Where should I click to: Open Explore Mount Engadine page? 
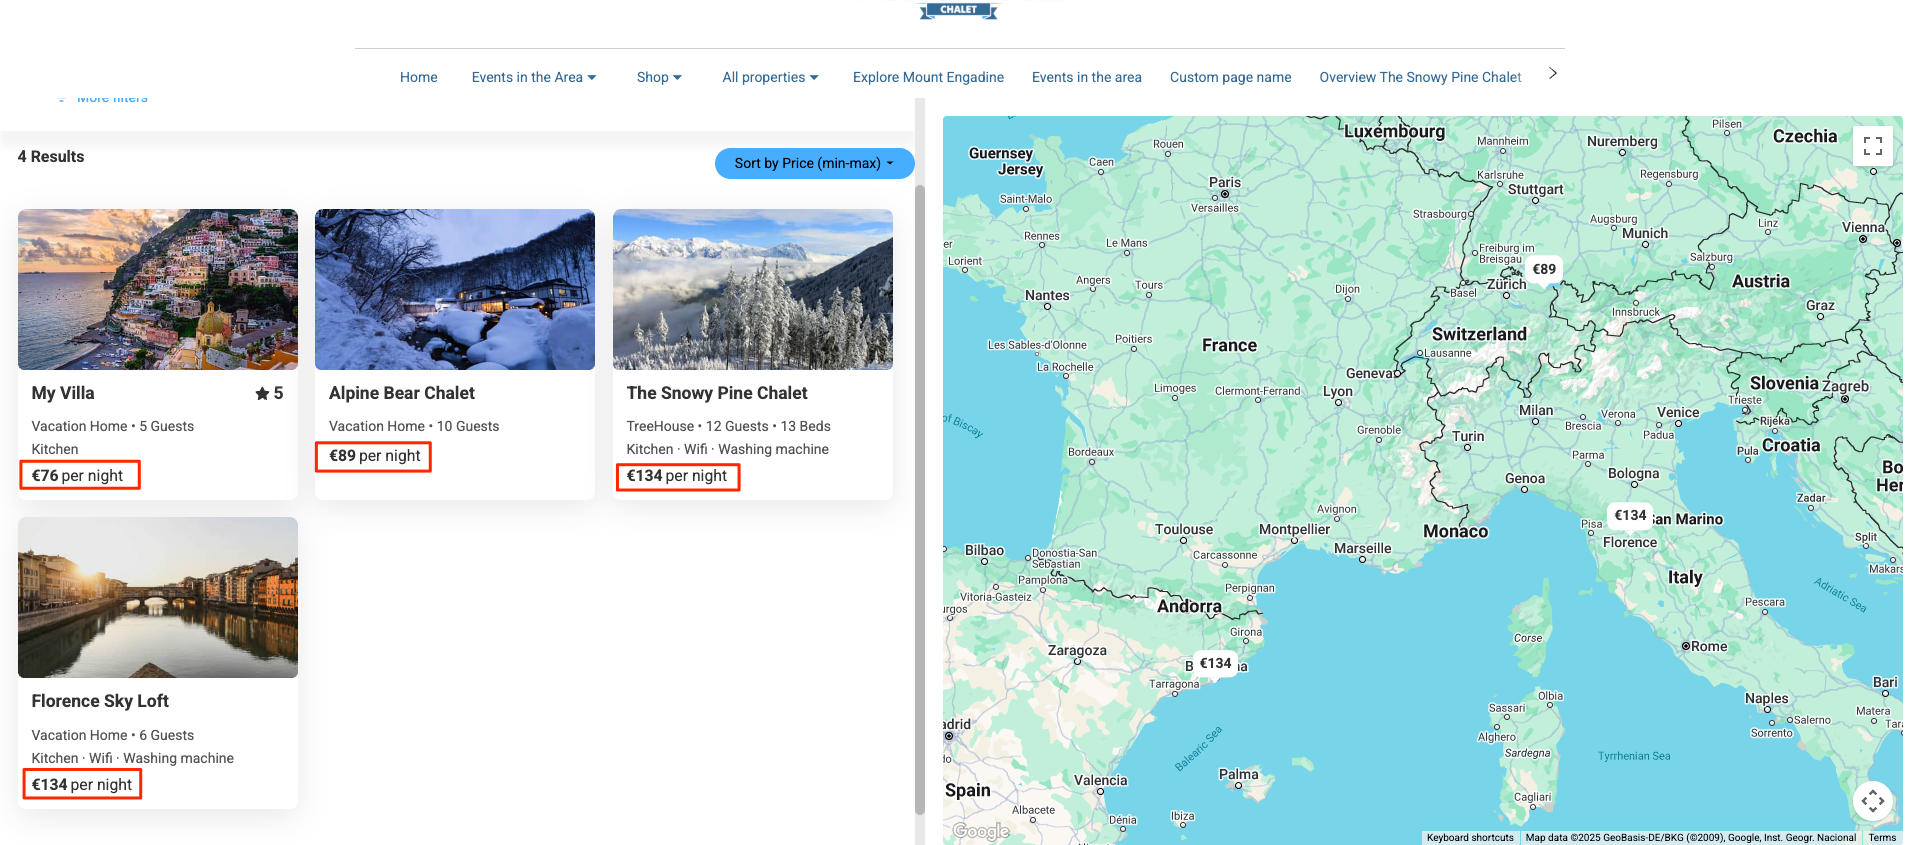pos(927,77)
